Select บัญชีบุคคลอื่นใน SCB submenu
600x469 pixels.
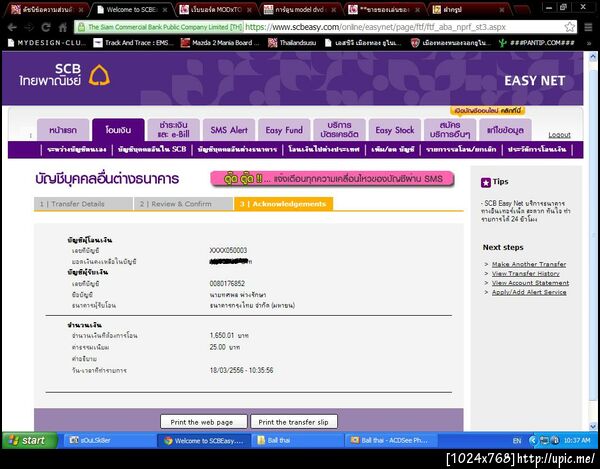[x=152, y=150]
